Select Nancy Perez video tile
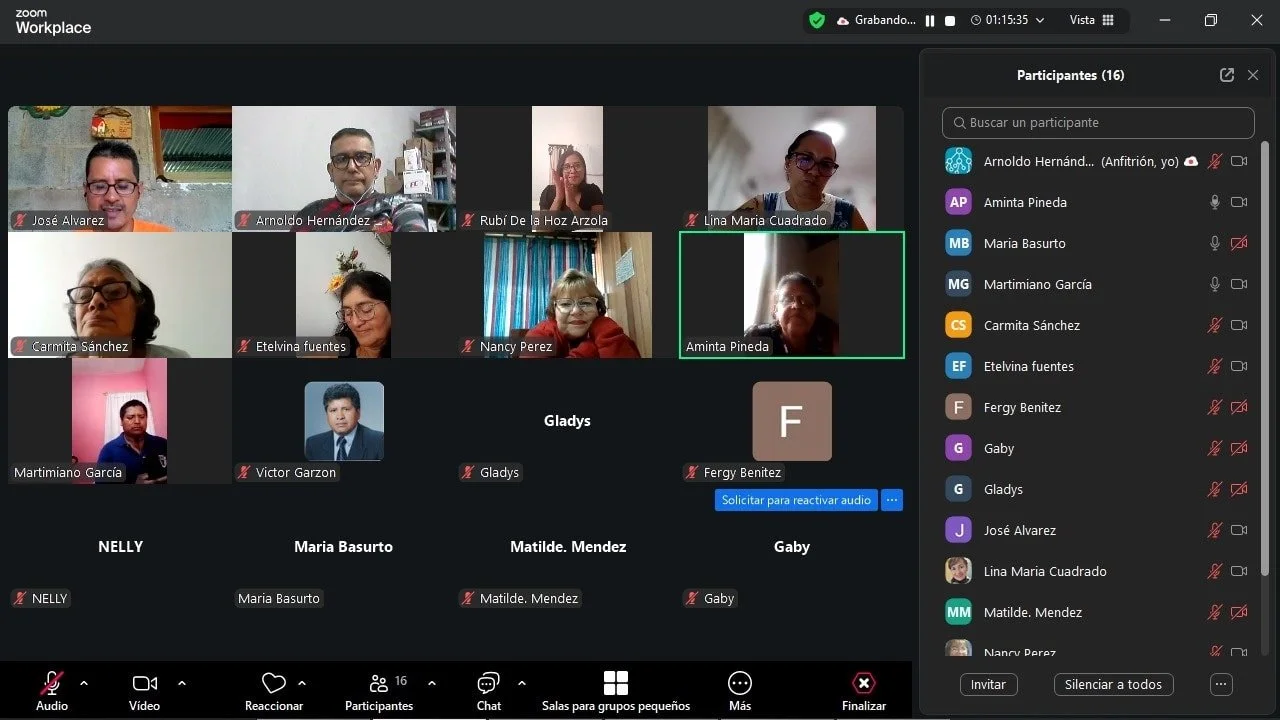Screen dimensions: 1280x720 (568, 295)
